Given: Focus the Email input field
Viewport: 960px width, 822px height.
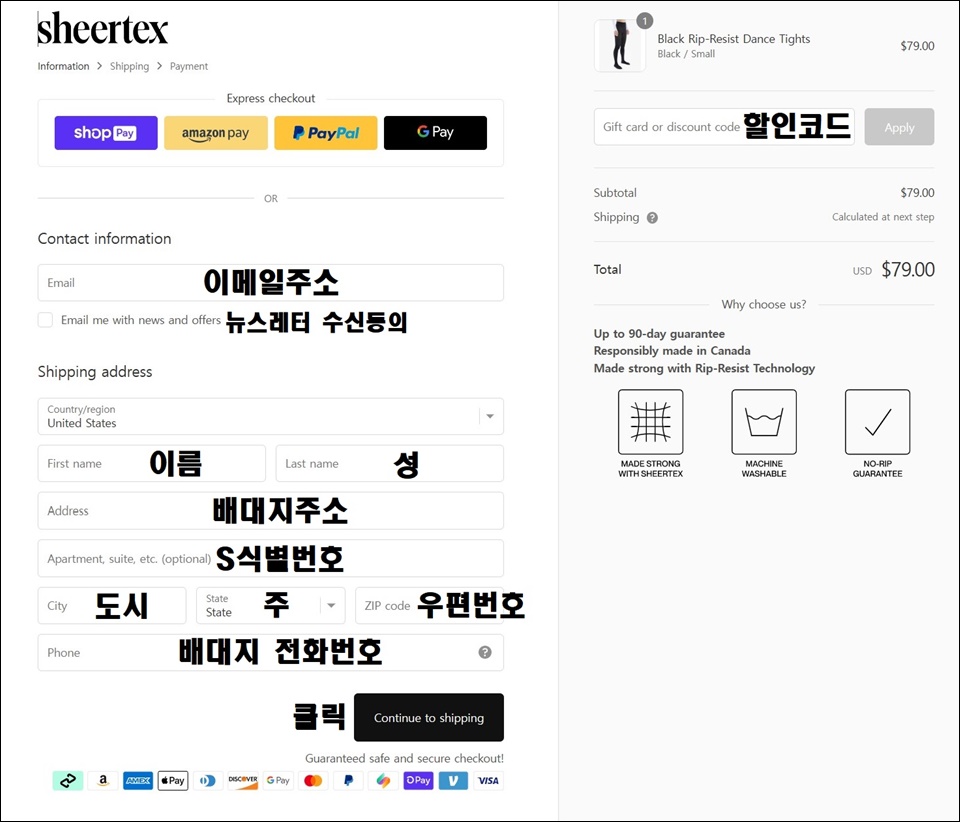Looking at the screenshot, I should tap(271, 283).
